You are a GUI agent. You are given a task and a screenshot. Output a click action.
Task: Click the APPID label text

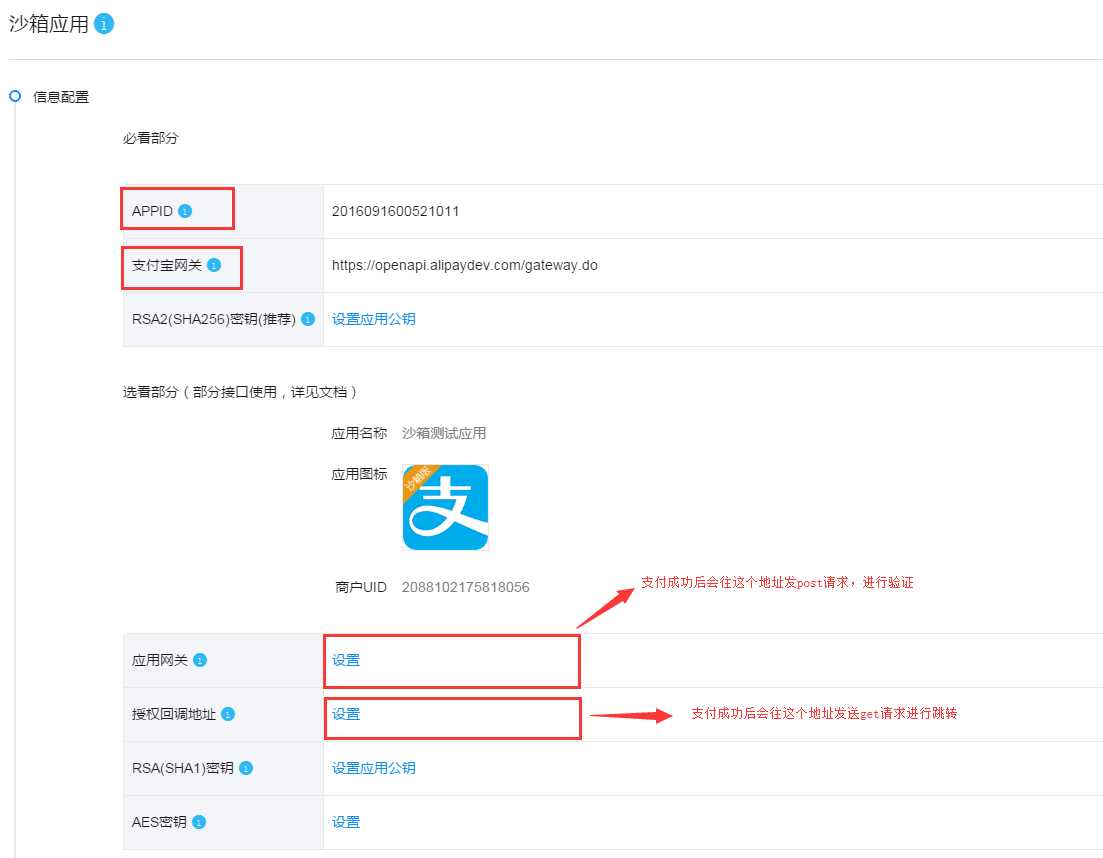(152, 211)
